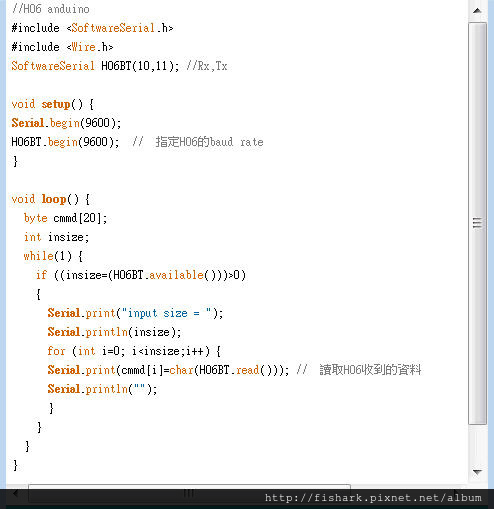Click the Chinese comment after H06BT.read()
494x509 pixels.
(359, 370)
